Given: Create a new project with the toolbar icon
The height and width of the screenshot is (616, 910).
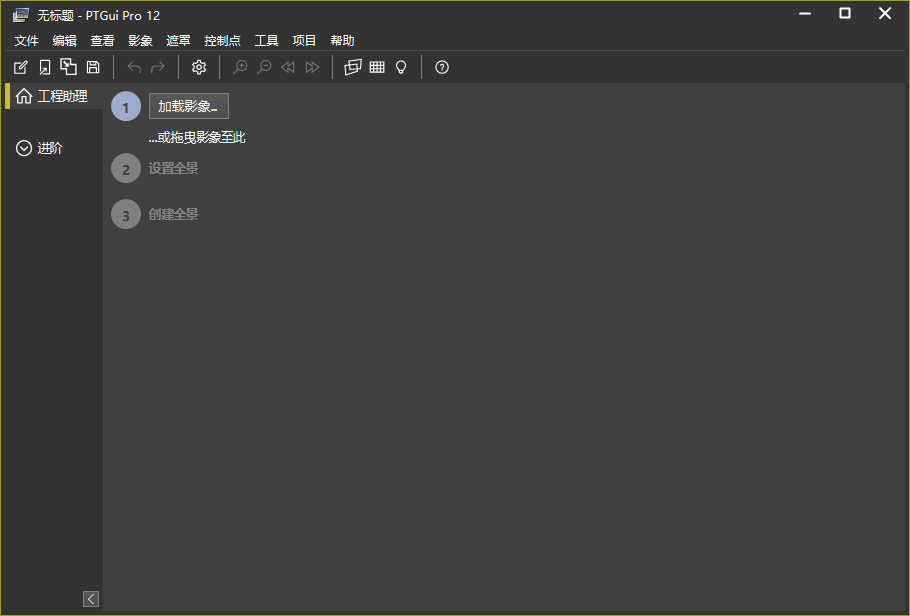Looking at the screenshot, I should pyautogui.click(x=20, y=67).
